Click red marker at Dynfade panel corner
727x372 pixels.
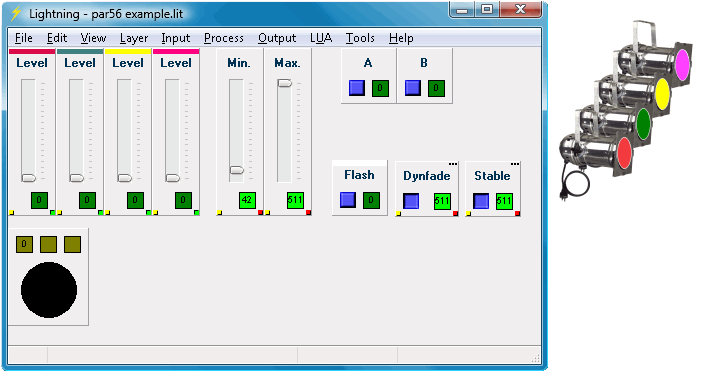[x=455, y=213]
